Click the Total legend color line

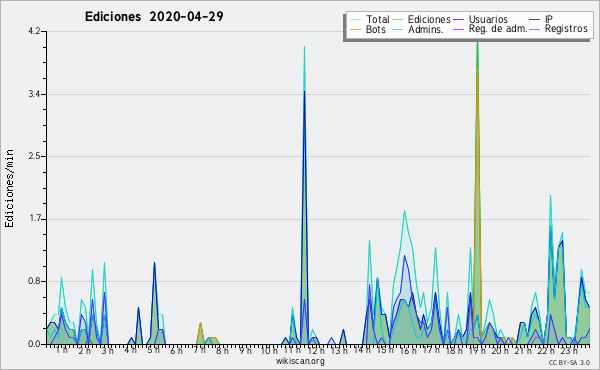tap(355, 20)
